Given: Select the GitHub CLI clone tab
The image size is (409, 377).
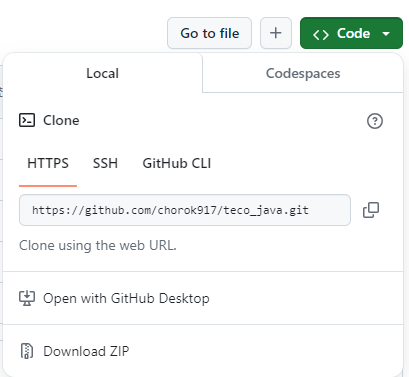Looking at the screenshot, I should pyautogui.click(x=177, y=164).
